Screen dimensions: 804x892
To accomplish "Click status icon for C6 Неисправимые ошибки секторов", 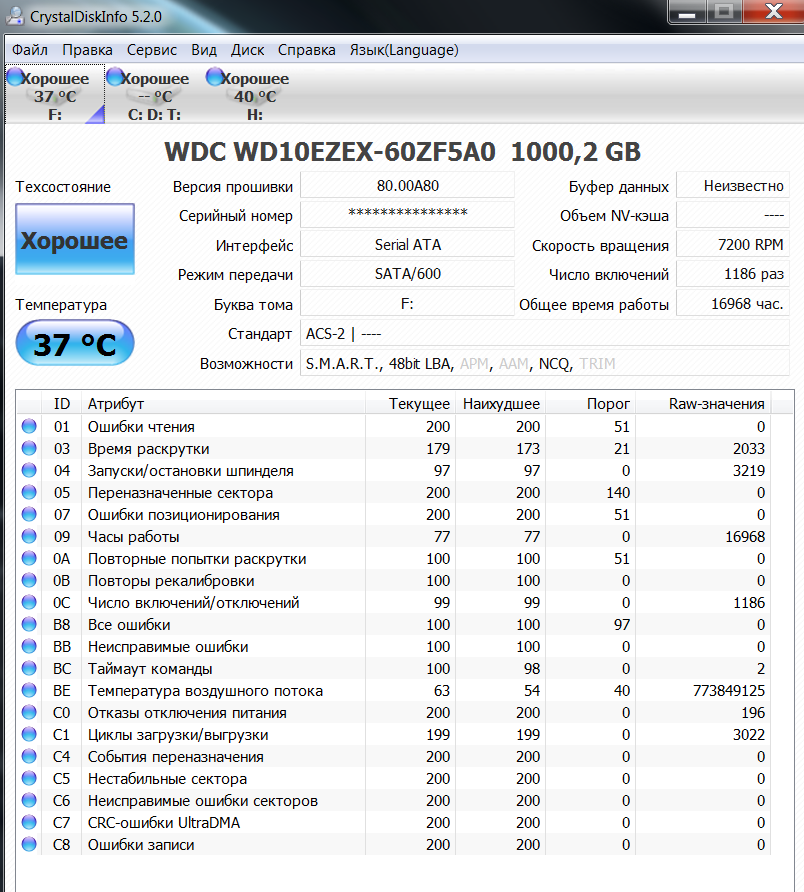I will [29, 800].
